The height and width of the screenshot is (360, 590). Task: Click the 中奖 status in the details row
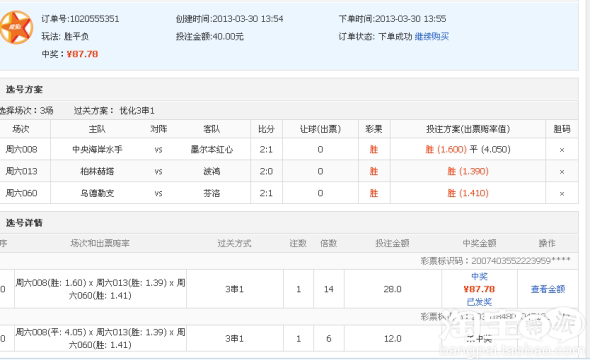pyautogui.click(x=479, y=276)
